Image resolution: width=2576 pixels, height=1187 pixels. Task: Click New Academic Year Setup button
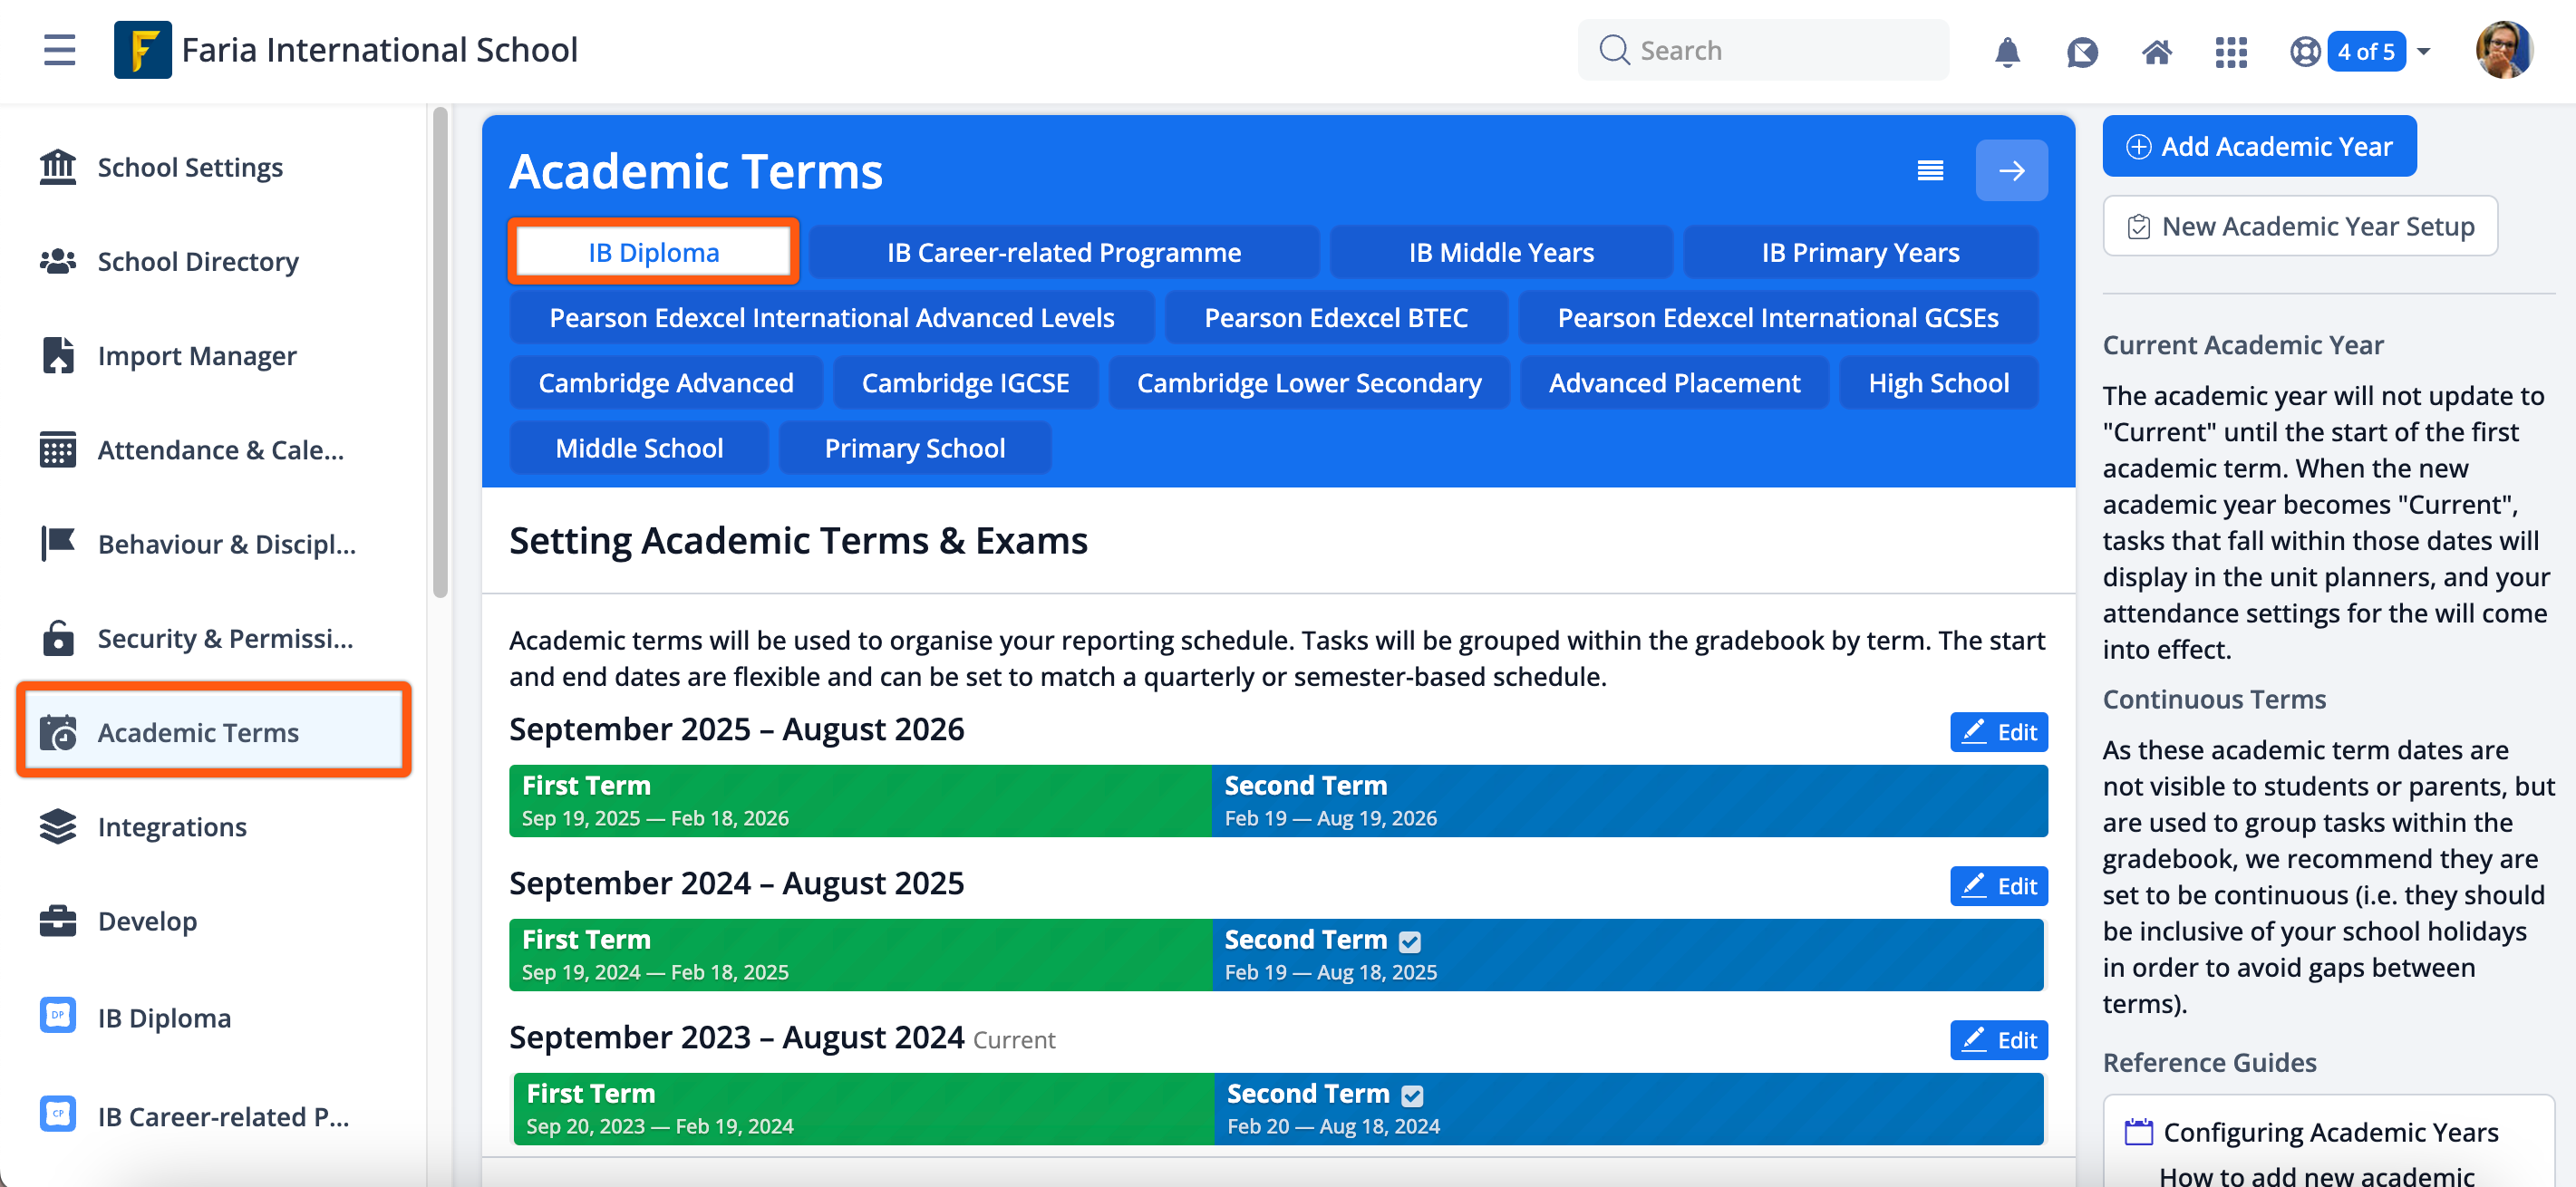[x=2300, y=226]
